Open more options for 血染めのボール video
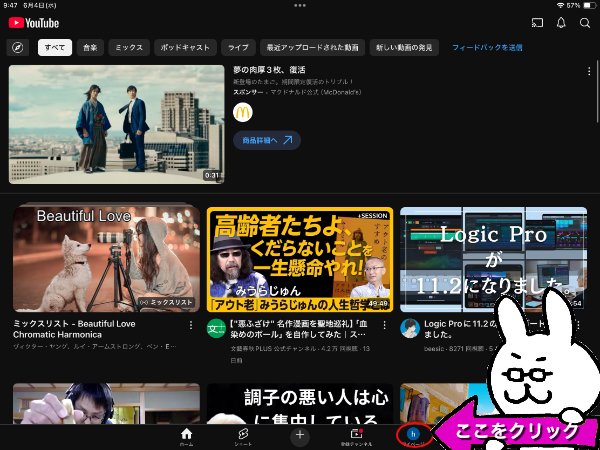 point(384,325)
